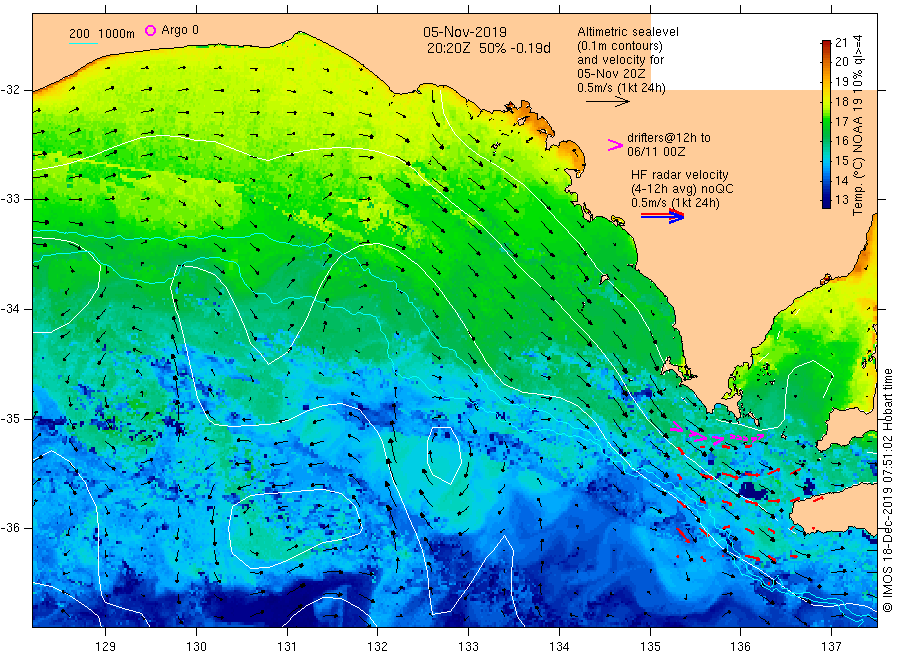Click the black altimetric velocity scale arrow
Image resolution: width=900 pixels, height=660 pixels.
click(607, 102)
